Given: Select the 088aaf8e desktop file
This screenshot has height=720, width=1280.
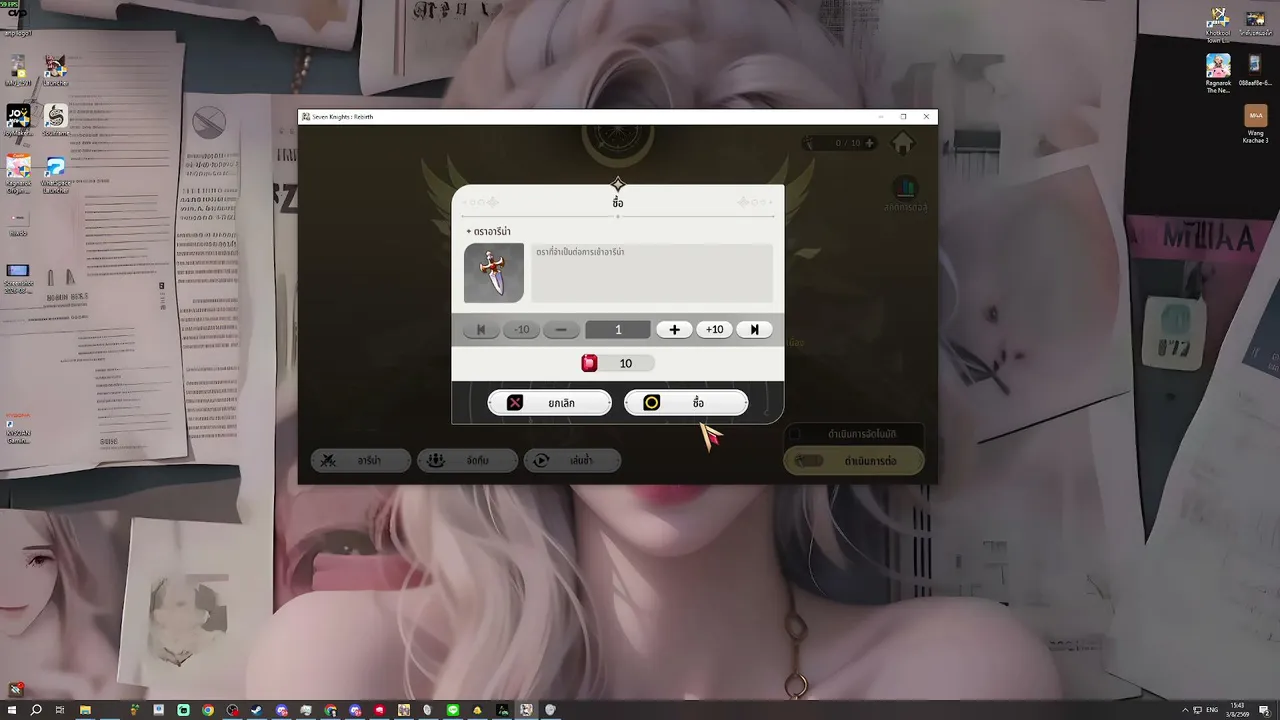Looking at the screenshot, I should [x=1255, y=71].
